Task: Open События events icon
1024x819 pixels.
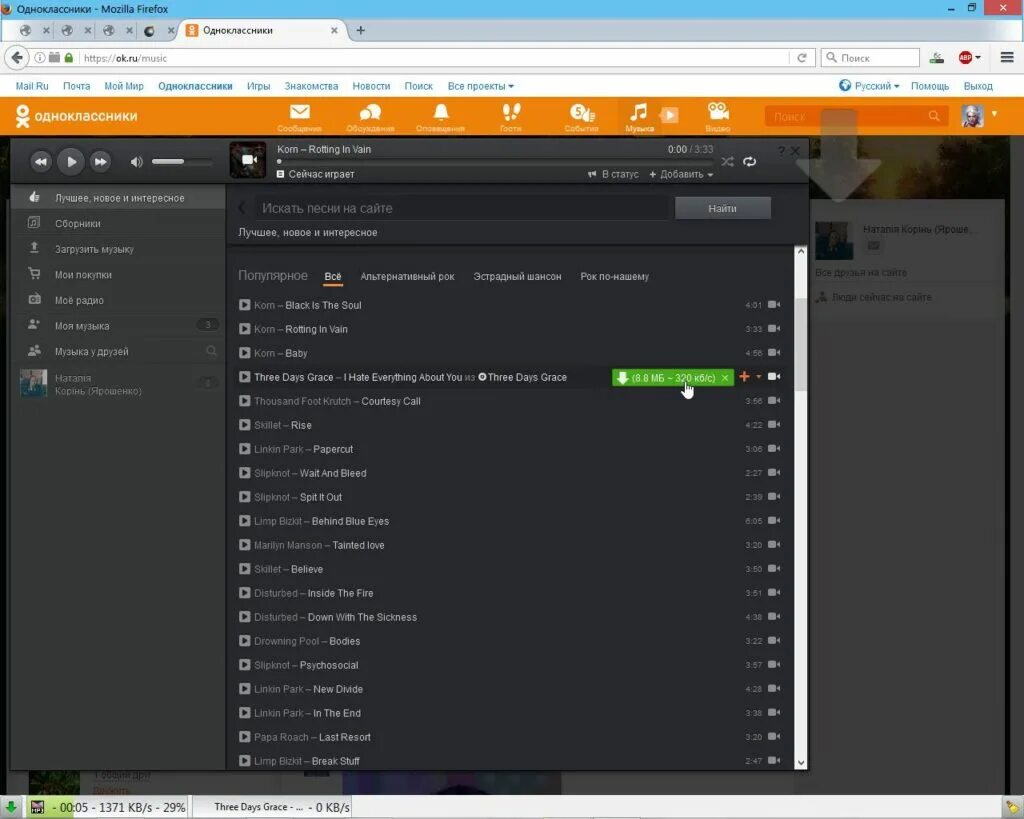Action: click(581, 117)
